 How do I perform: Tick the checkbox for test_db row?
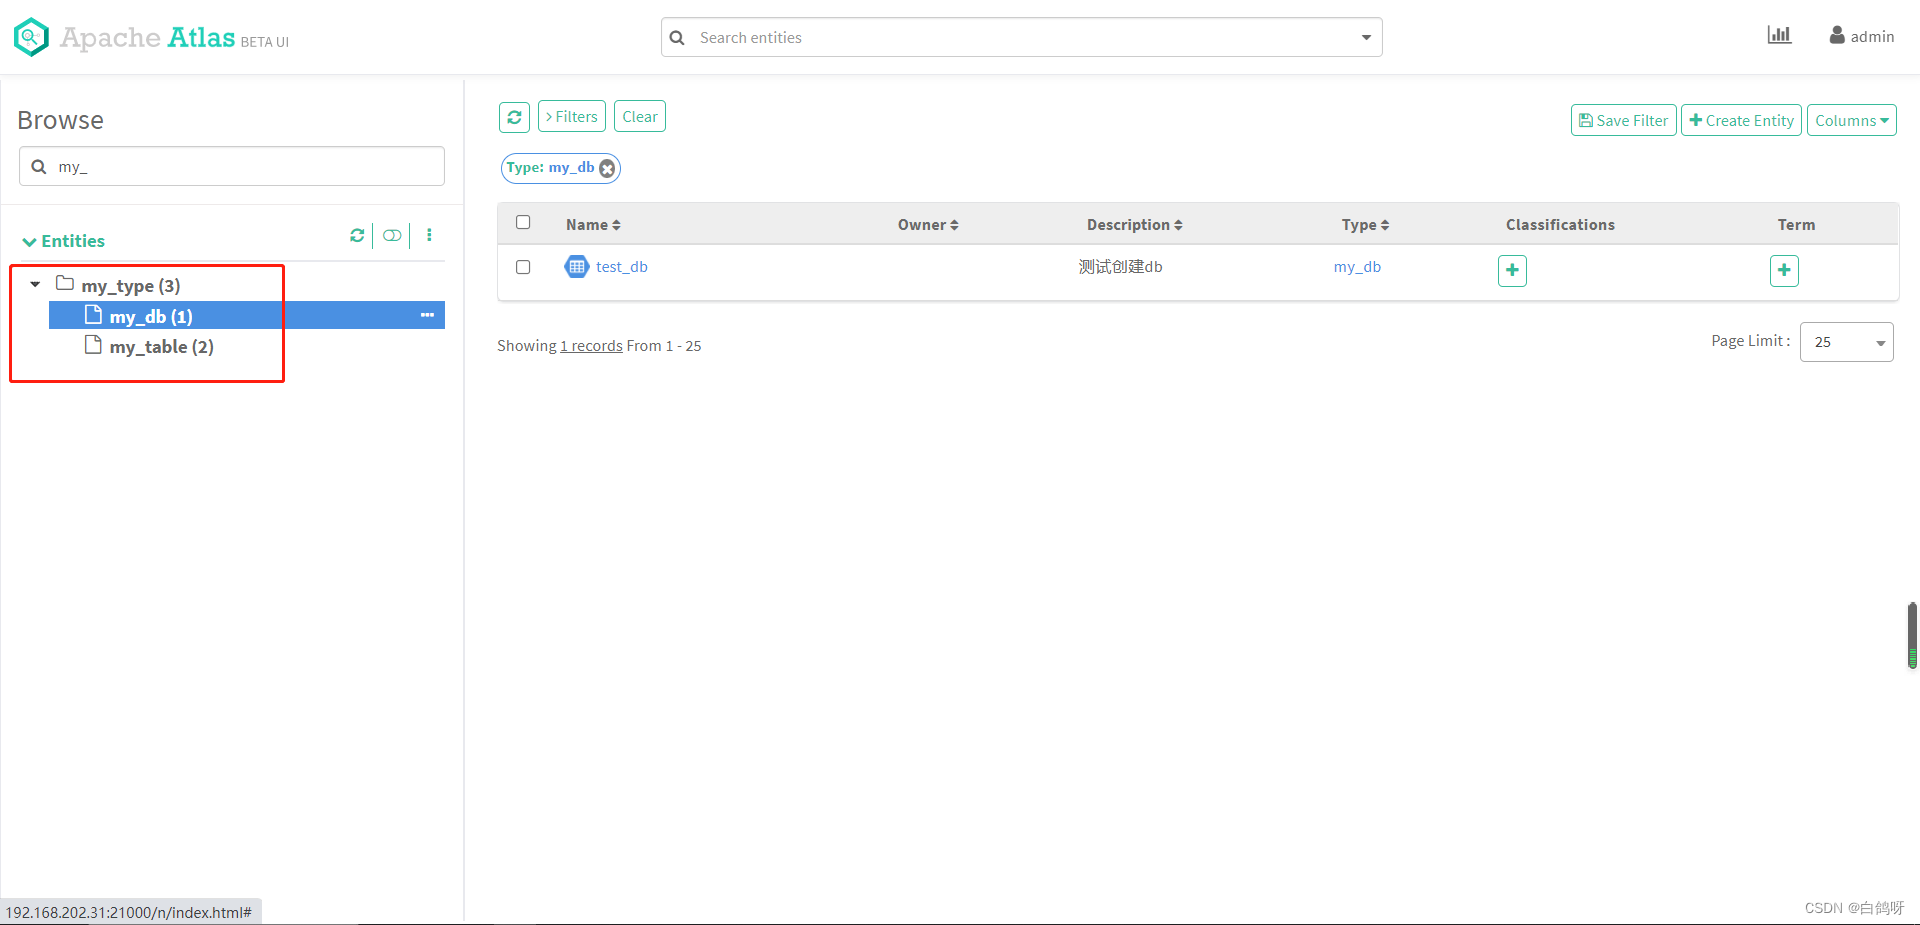(523, 267)
